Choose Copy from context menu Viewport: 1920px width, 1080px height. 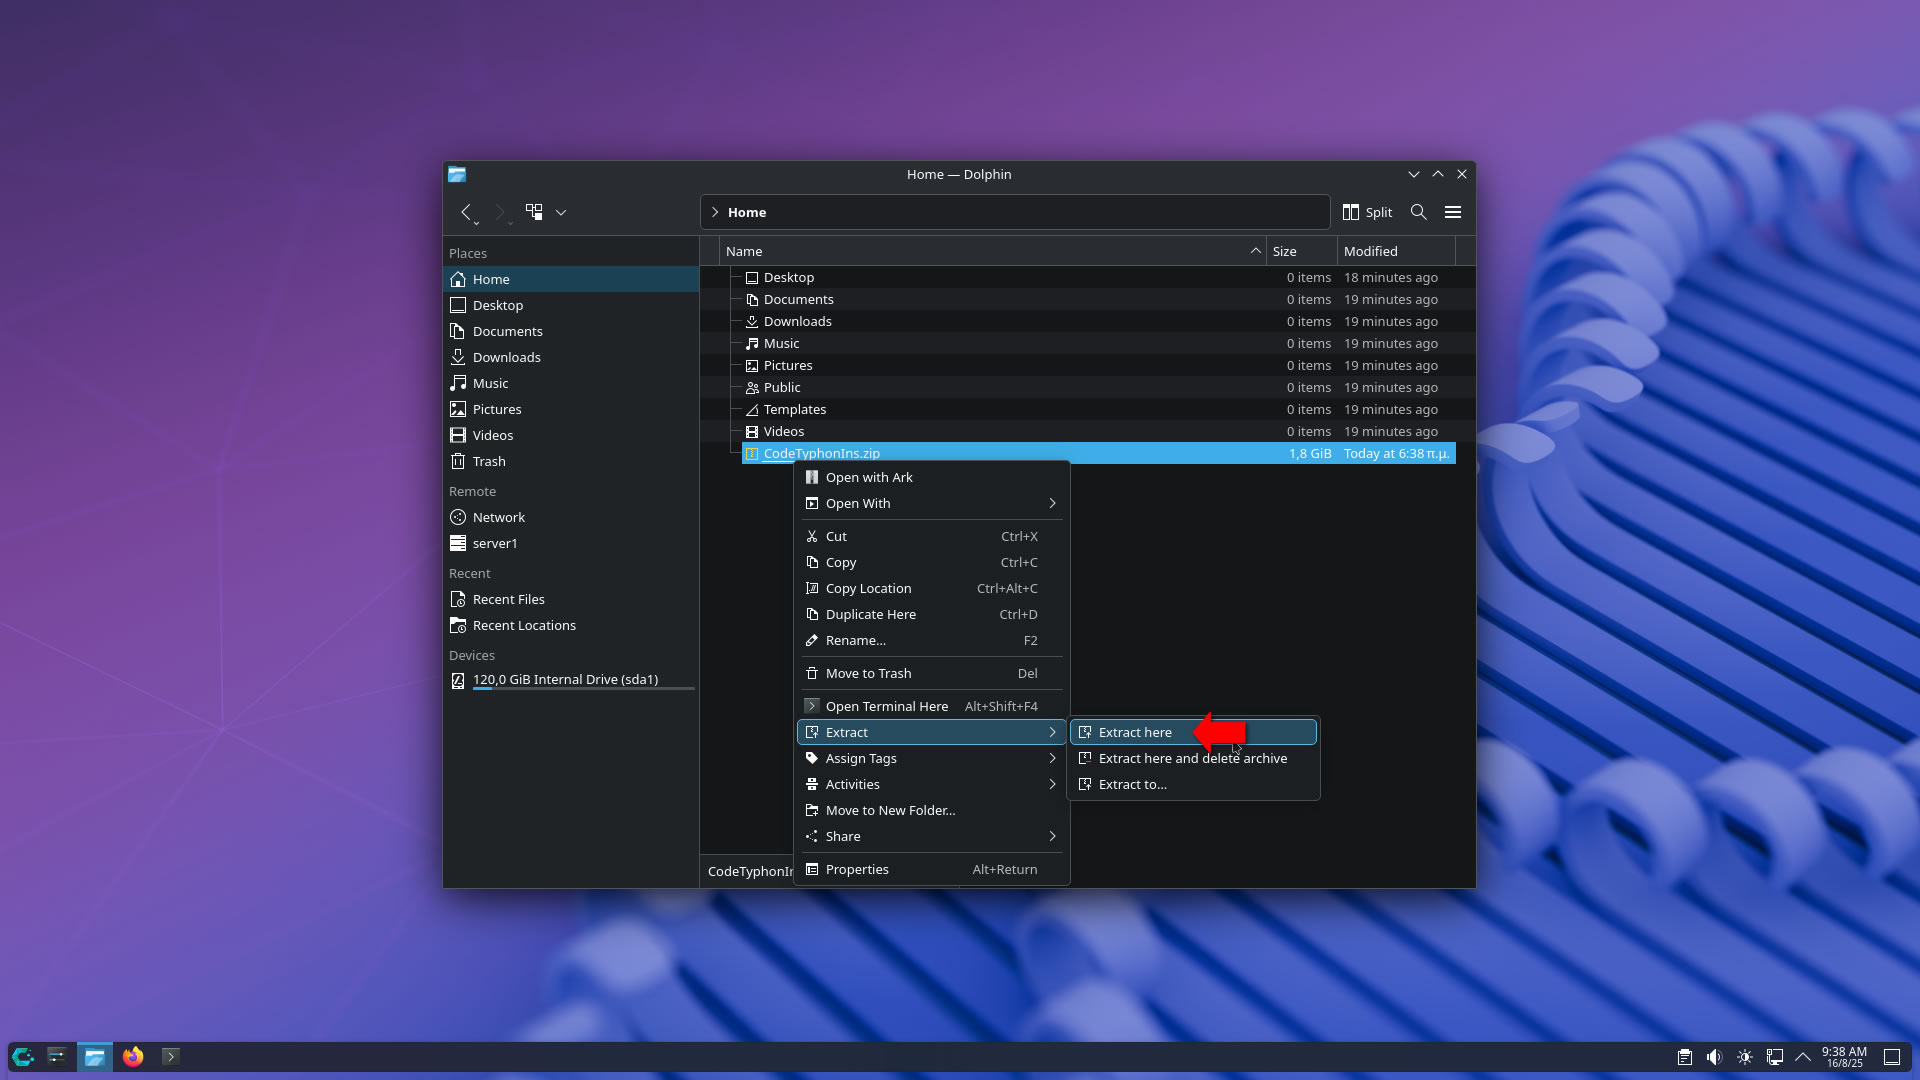point(931,562)
